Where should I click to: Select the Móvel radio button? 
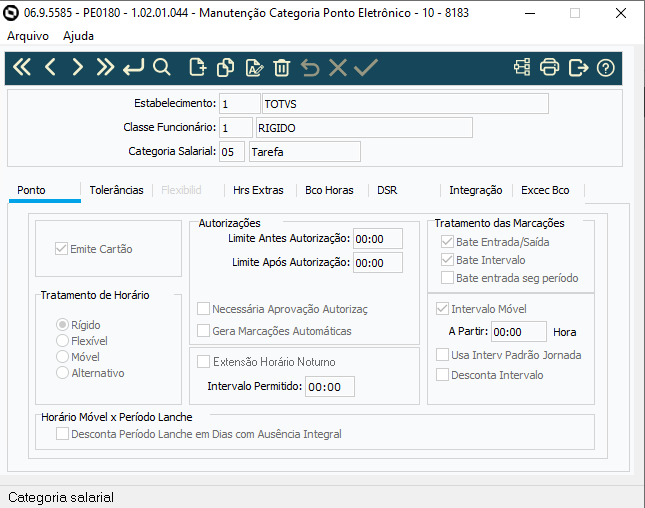62,357
